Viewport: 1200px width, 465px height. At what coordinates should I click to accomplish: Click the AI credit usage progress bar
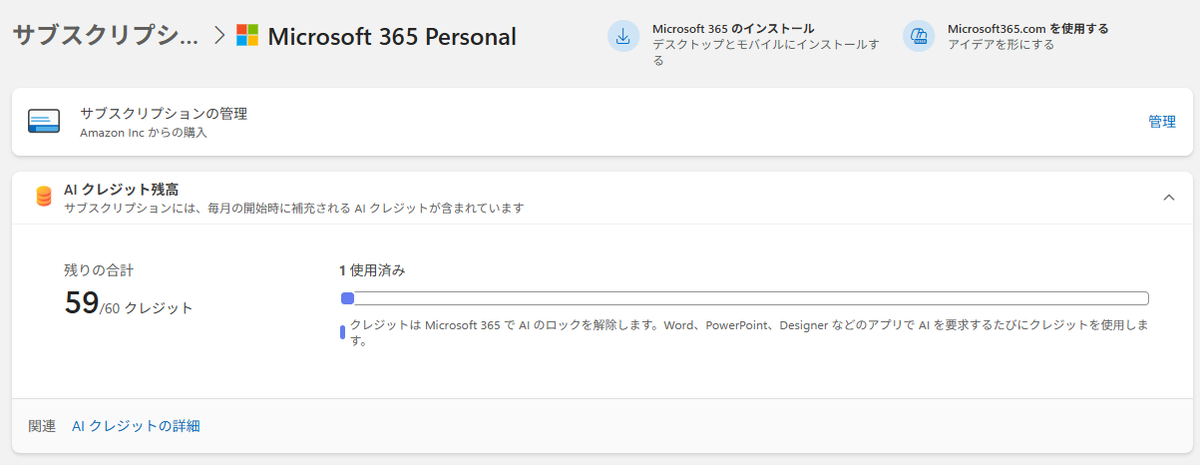tap(744, 298)
